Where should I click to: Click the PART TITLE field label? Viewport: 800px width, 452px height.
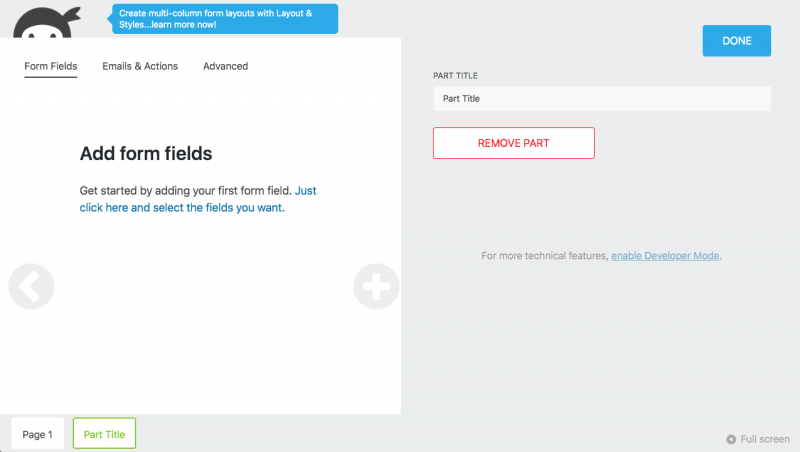(x=457, y=76)
